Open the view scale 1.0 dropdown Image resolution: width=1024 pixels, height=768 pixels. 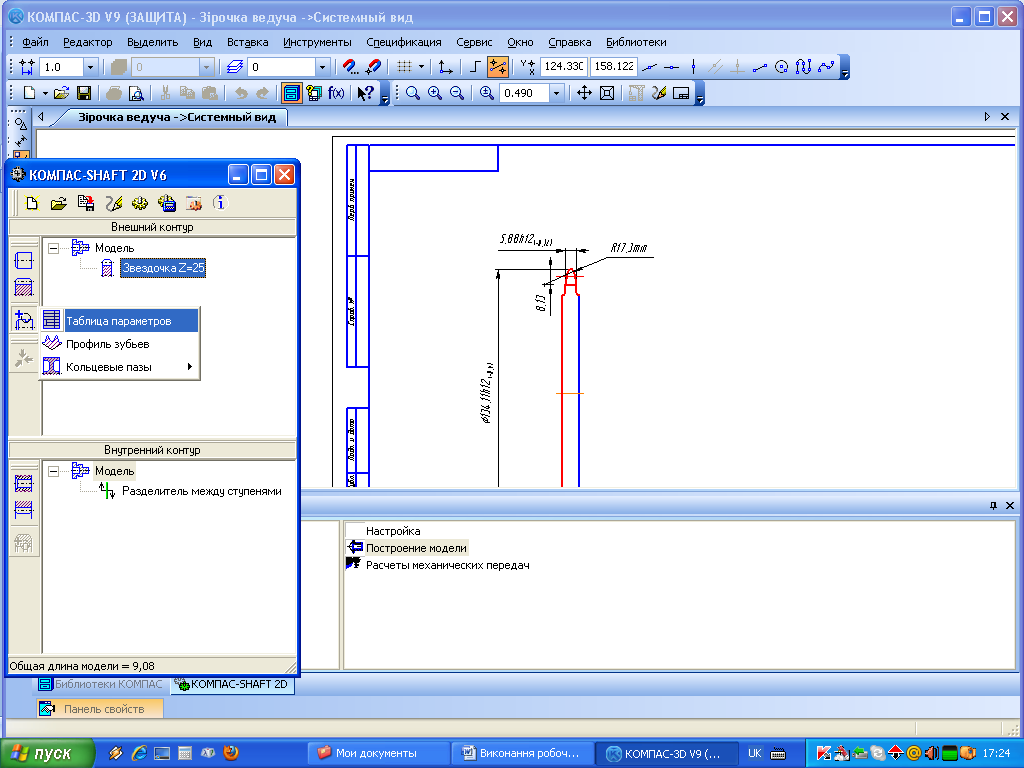click(91, 67)
